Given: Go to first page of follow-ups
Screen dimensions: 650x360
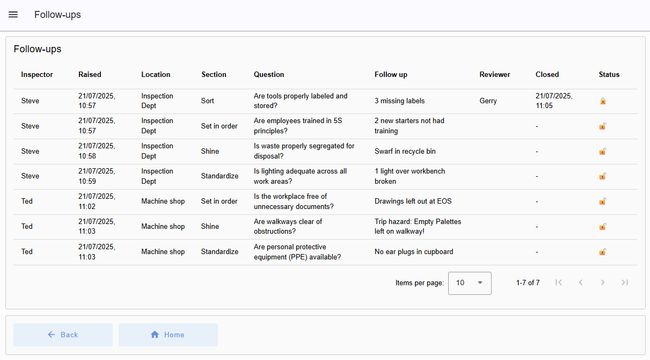Looking at the screenshot, I should point(558,282).
